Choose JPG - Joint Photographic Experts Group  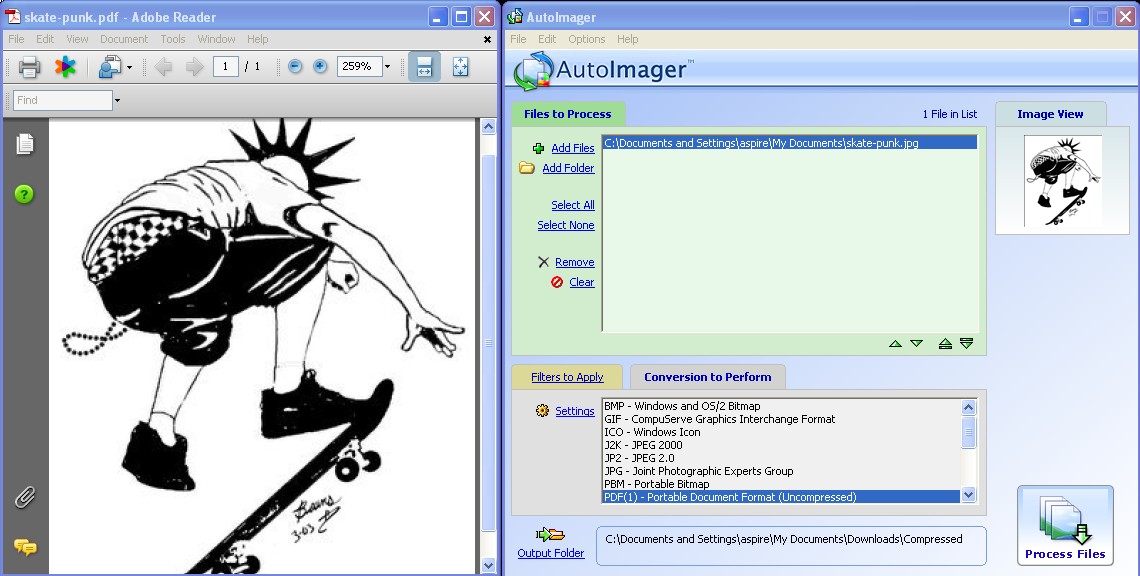[x=782, y=471]
